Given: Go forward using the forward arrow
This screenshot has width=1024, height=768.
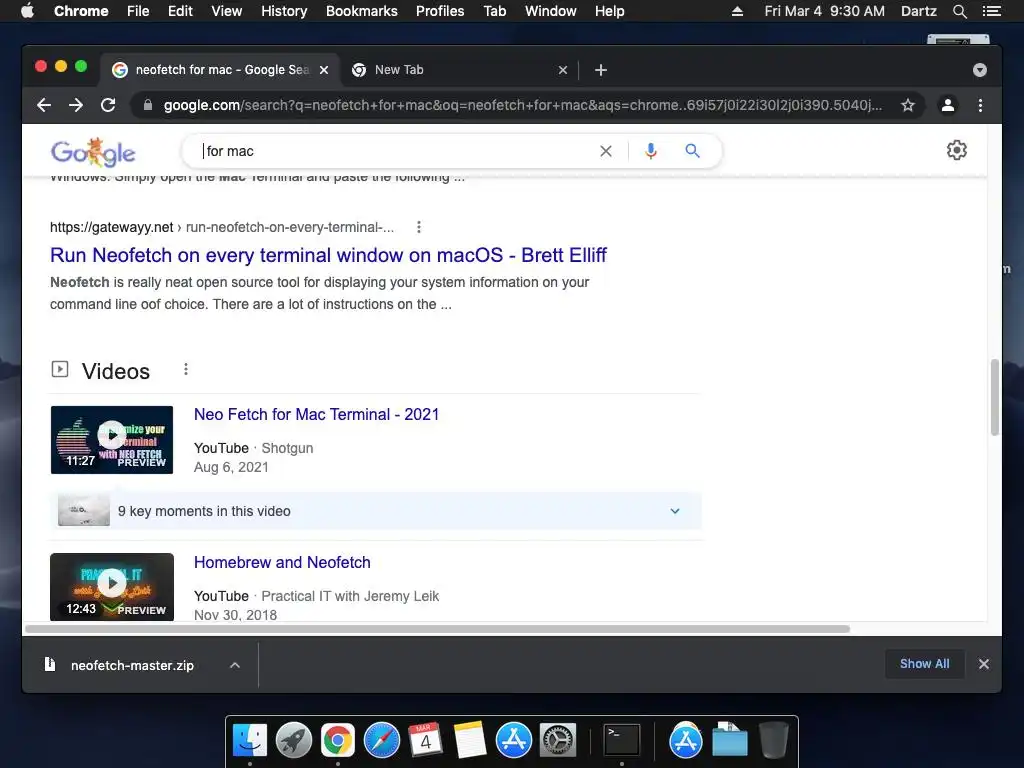Looking at the screenshot, I should click(x=76, y=105).
